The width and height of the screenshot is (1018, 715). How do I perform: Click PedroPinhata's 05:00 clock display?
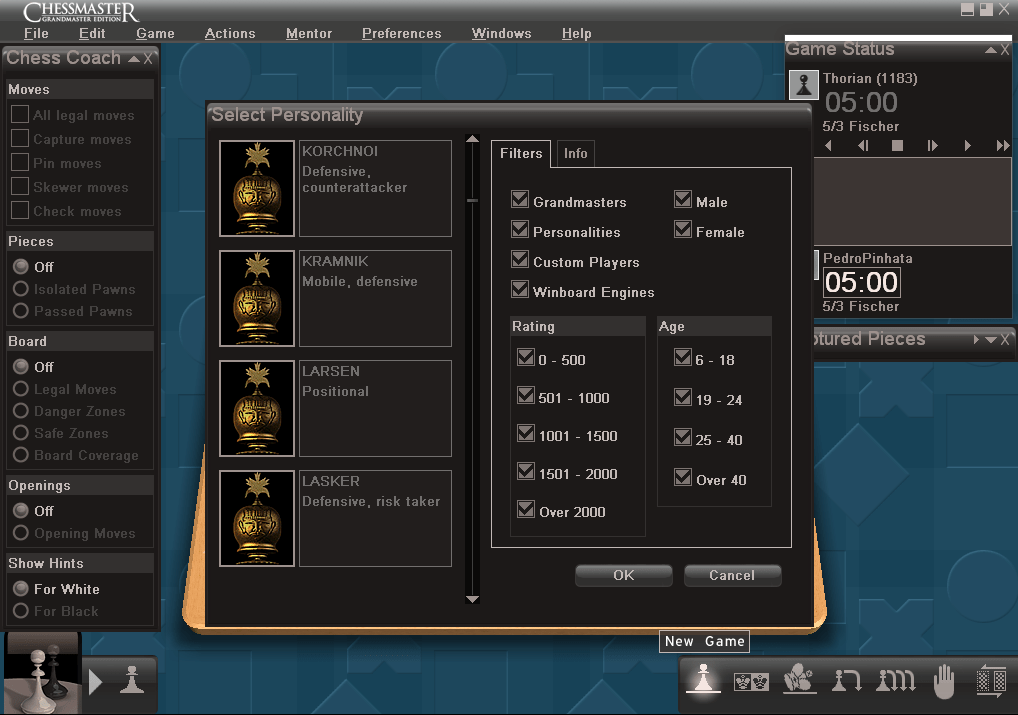pyautogui.click(x=862, y=282)
